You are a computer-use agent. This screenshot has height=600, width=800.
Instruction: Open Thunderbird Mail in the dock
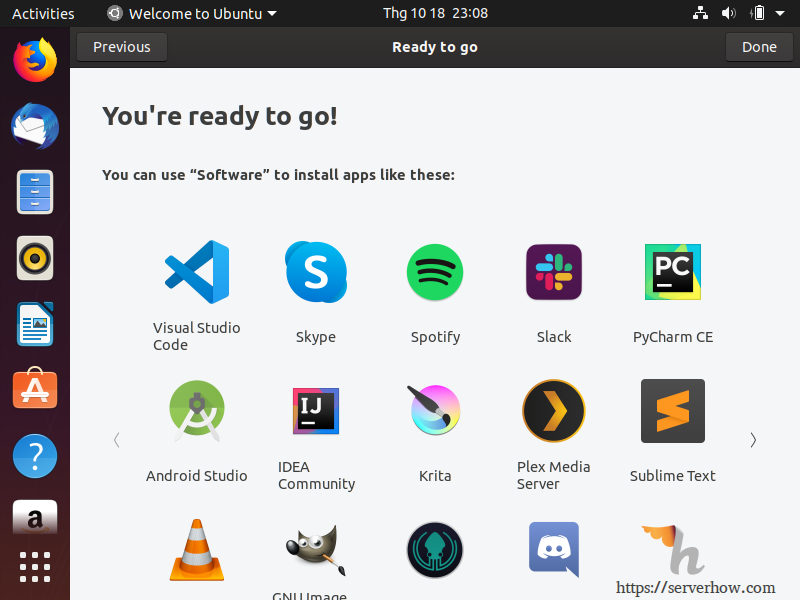click(35, 126)
